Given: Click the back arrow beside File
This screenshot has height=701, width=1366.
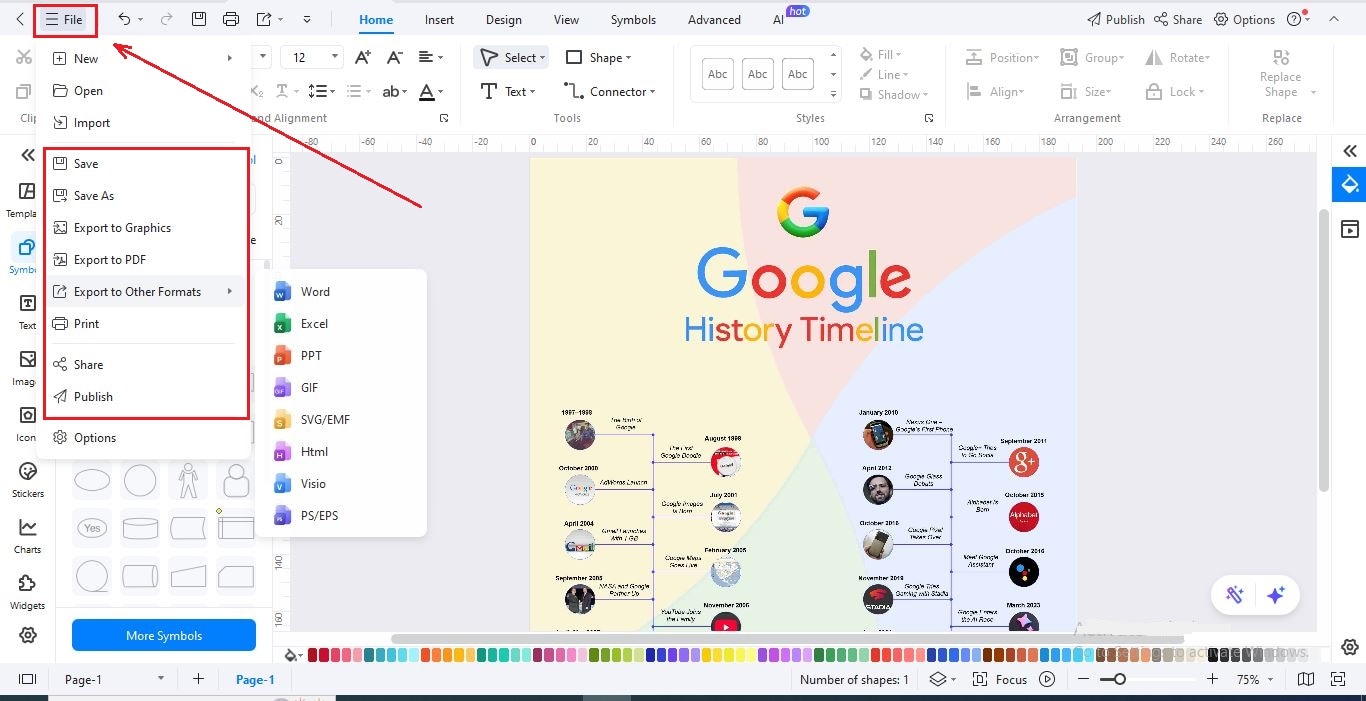Looking at the screenshot, I should click(20, 19).
